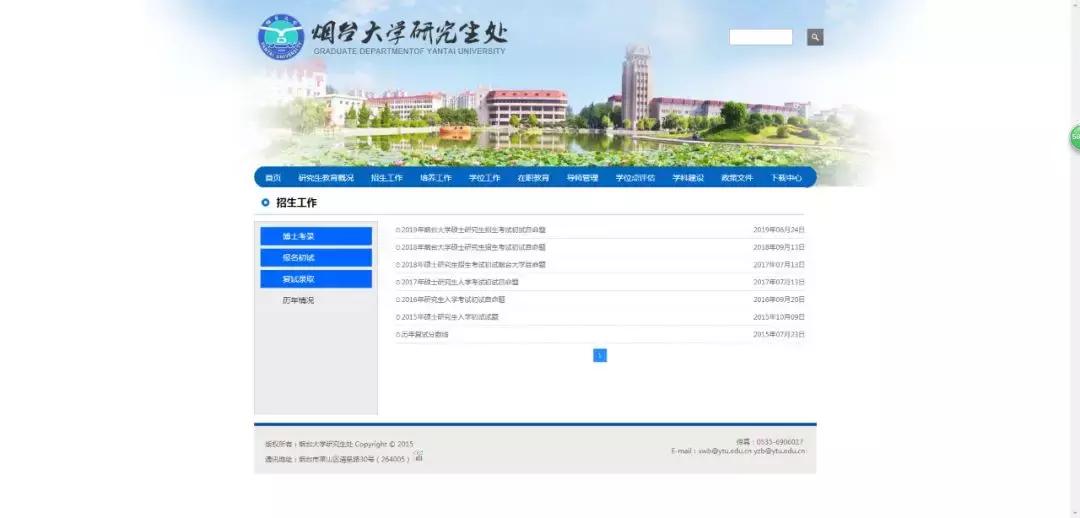This screenshot has height=518, width=1080.
Task: Open the 2018年硕士研究生 article dated 2017年07月
Action: (x=471, y=265)
